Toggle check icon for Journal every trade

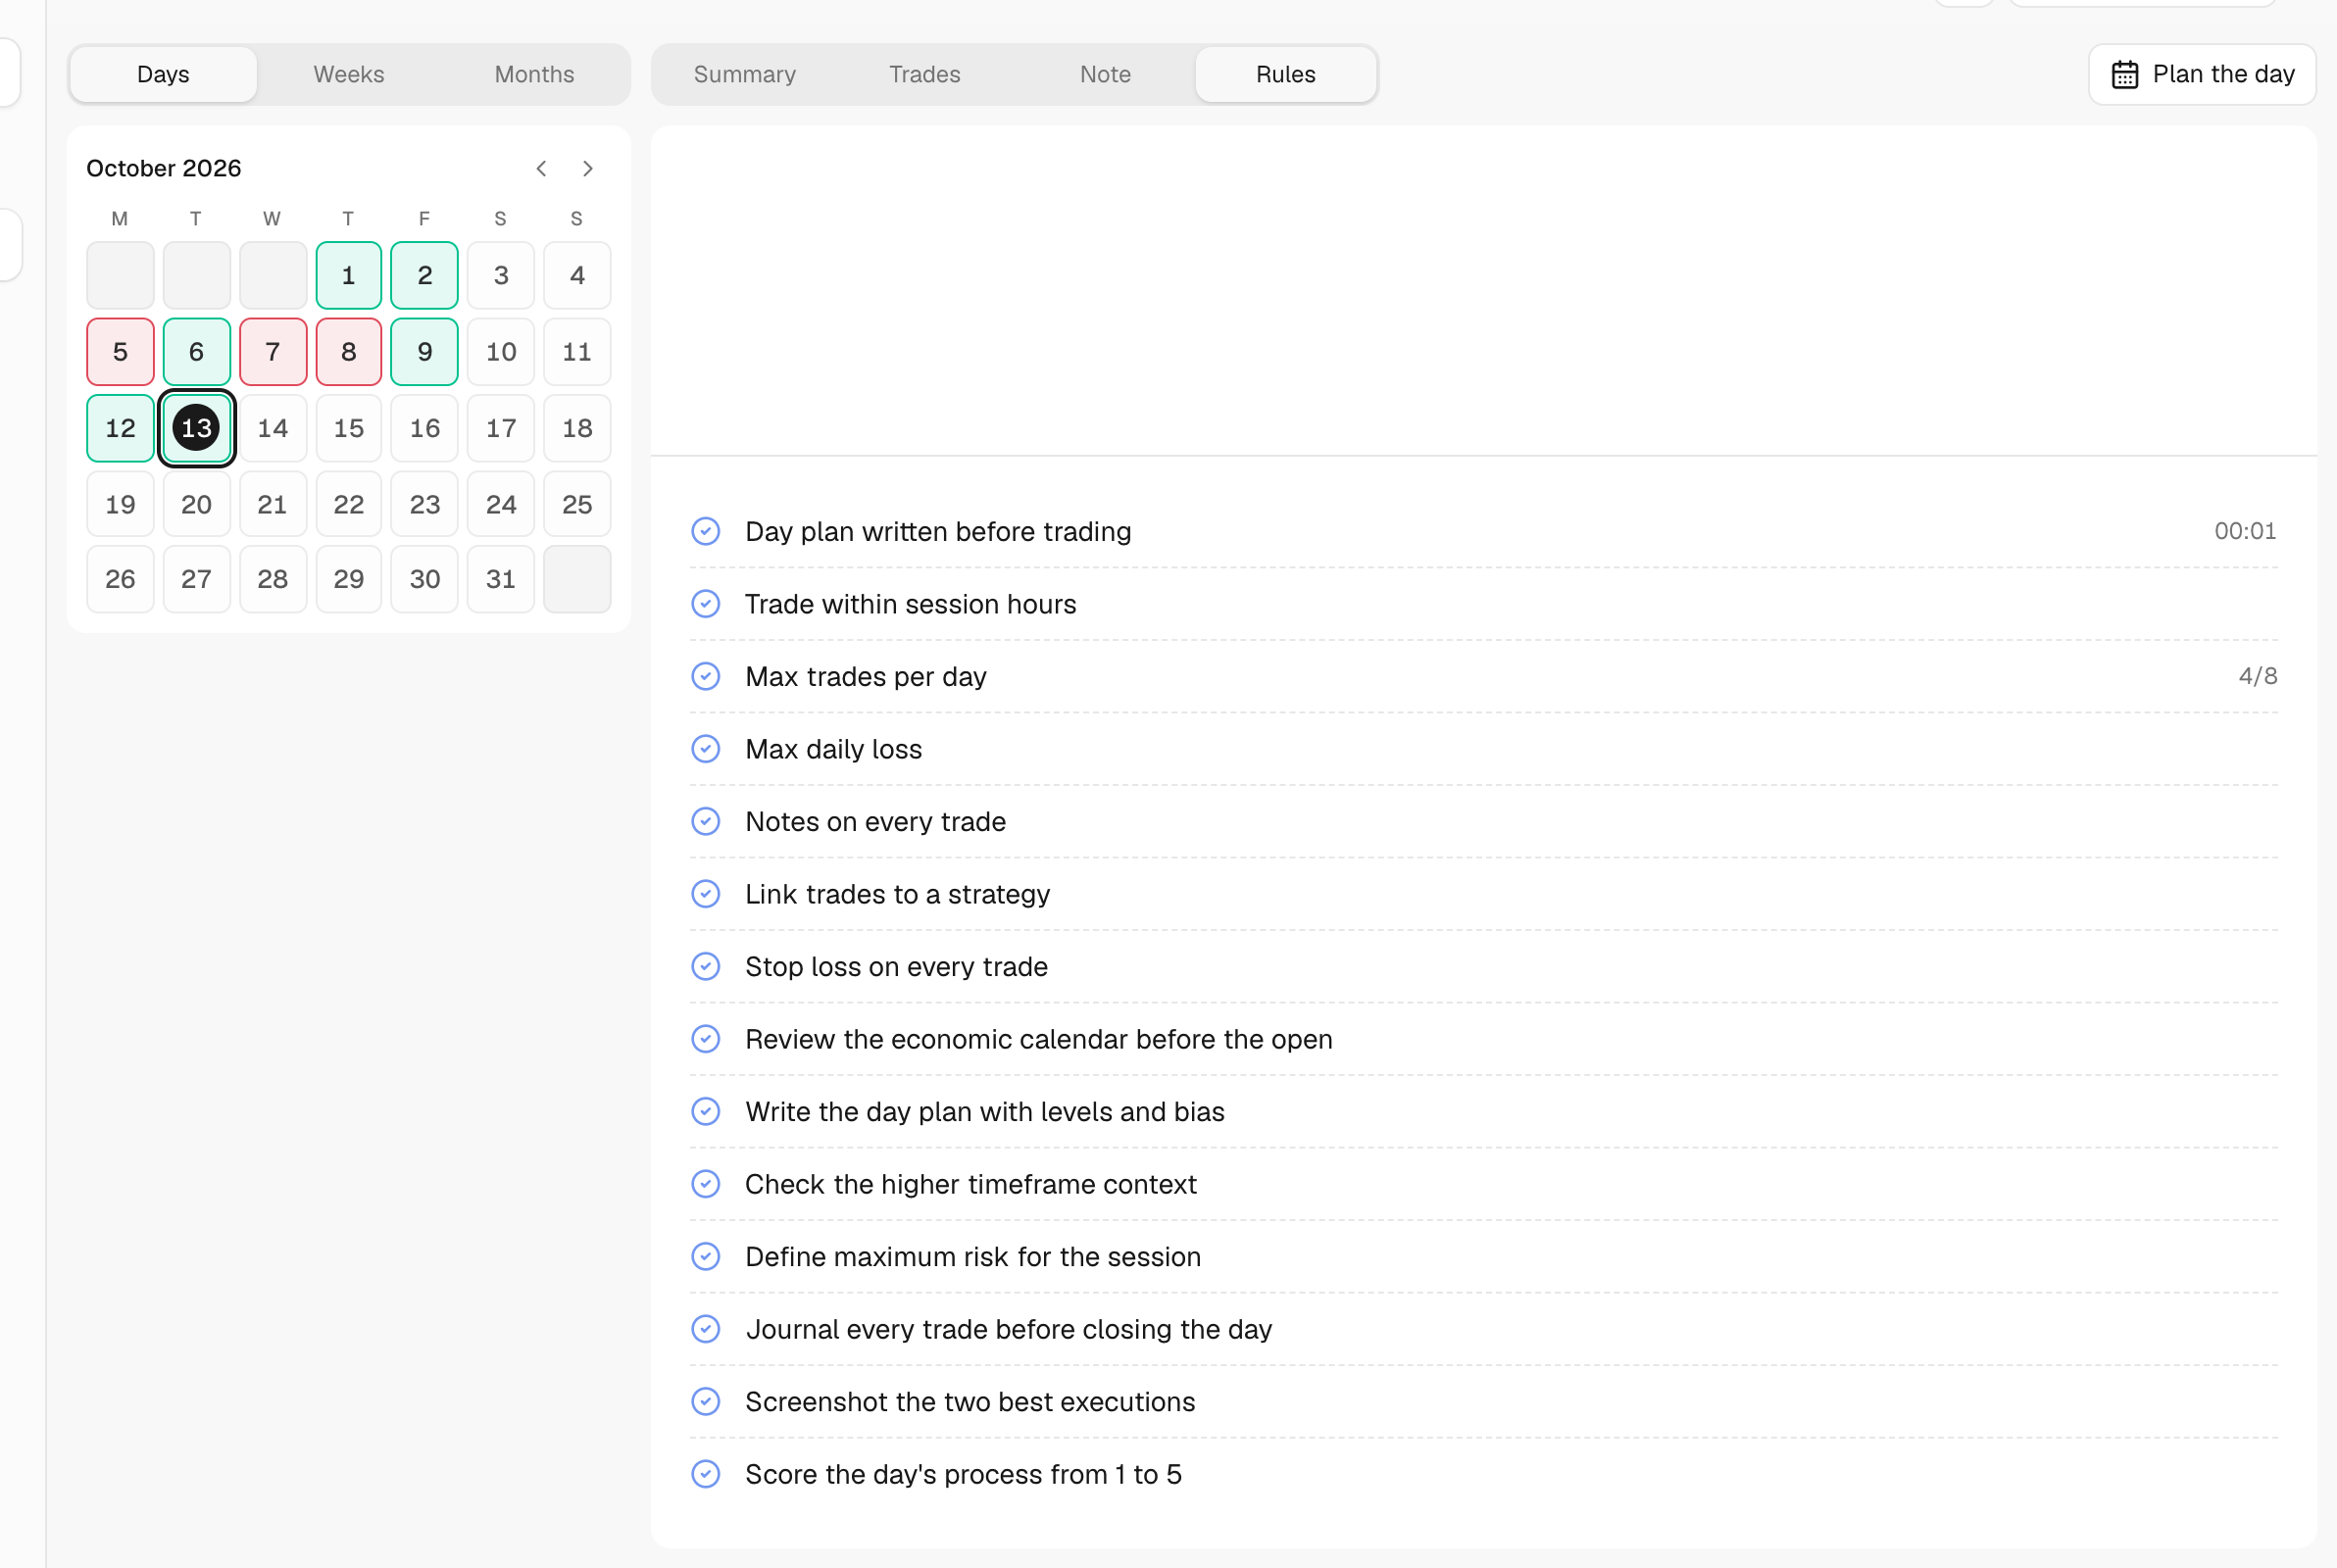[706, 1329]
